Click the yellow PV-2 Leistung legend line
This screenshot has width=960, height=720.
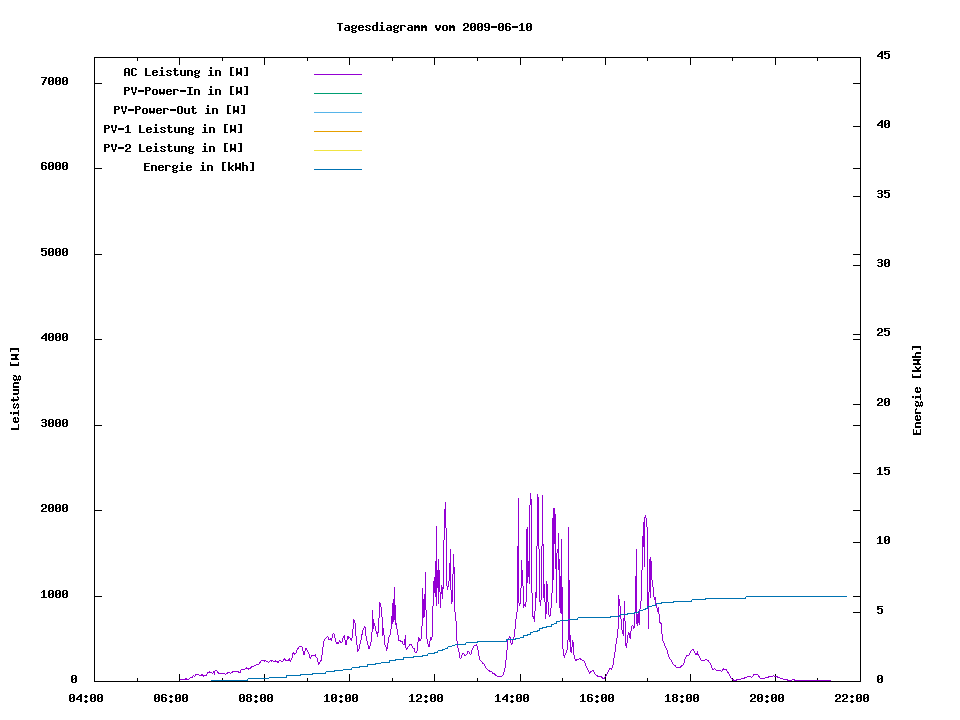[337, 150]
